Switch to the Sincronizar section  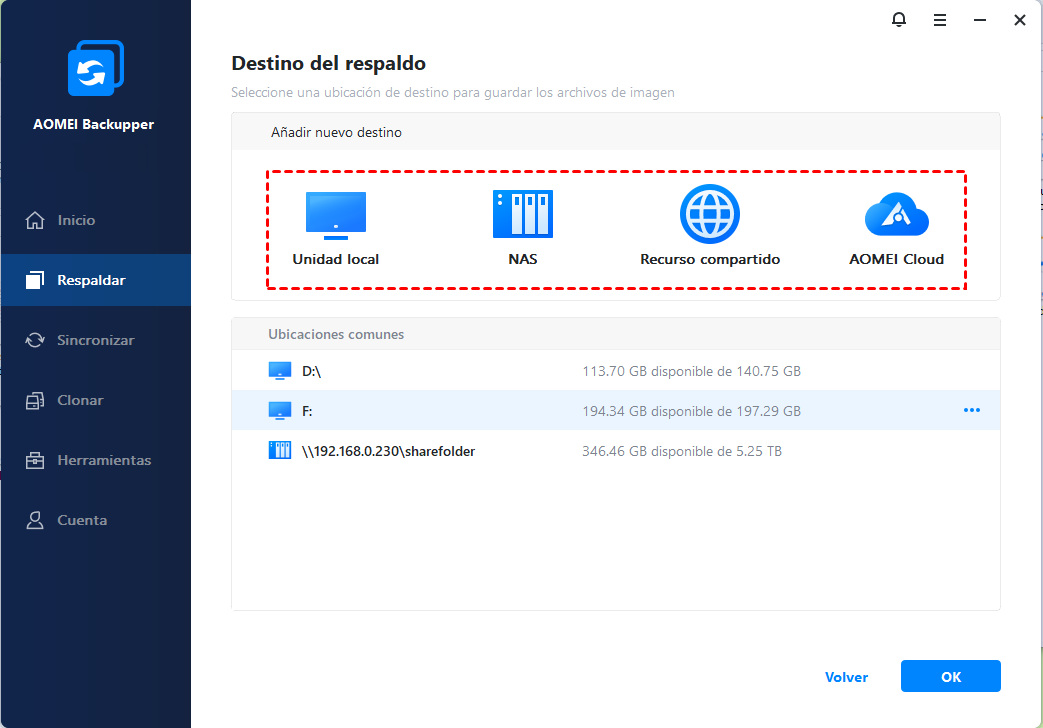[x=95, y=340]
